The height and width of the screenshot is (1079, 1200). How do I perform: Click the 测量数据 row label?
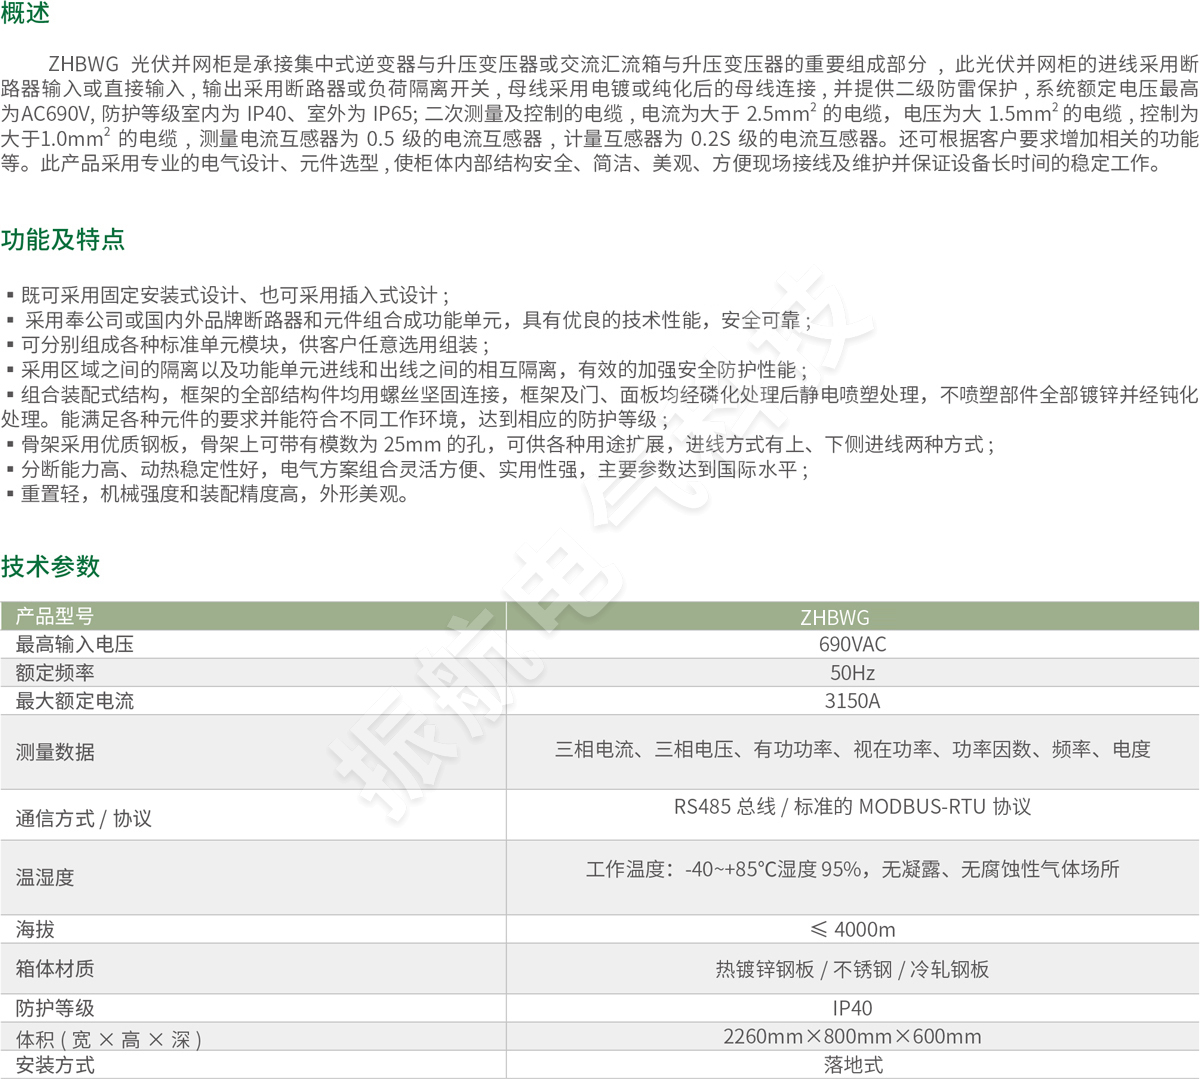coord(55,752)
